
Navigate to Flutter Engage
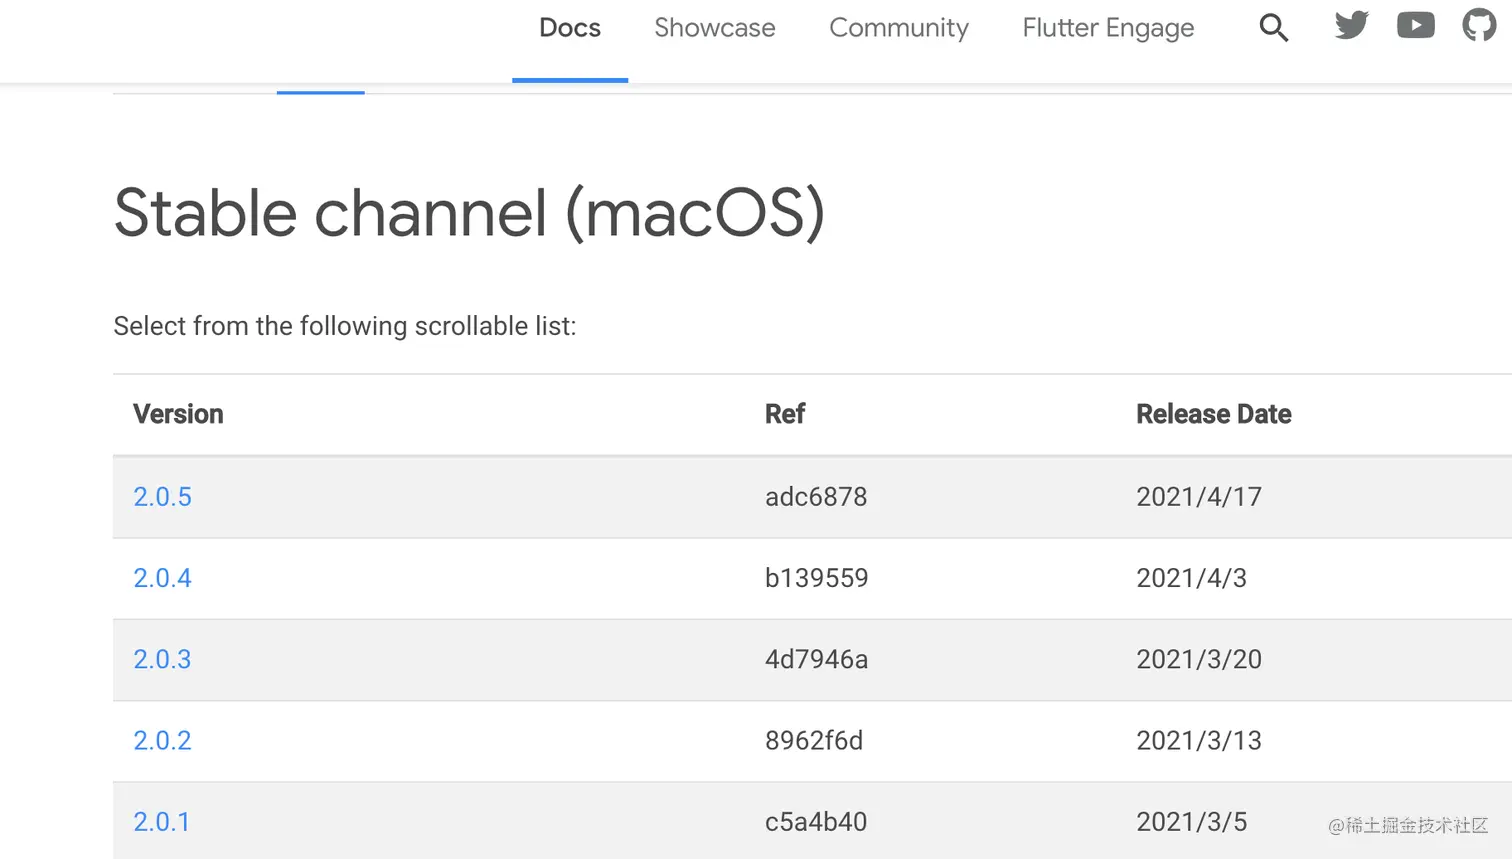(x=1108, y=28)
